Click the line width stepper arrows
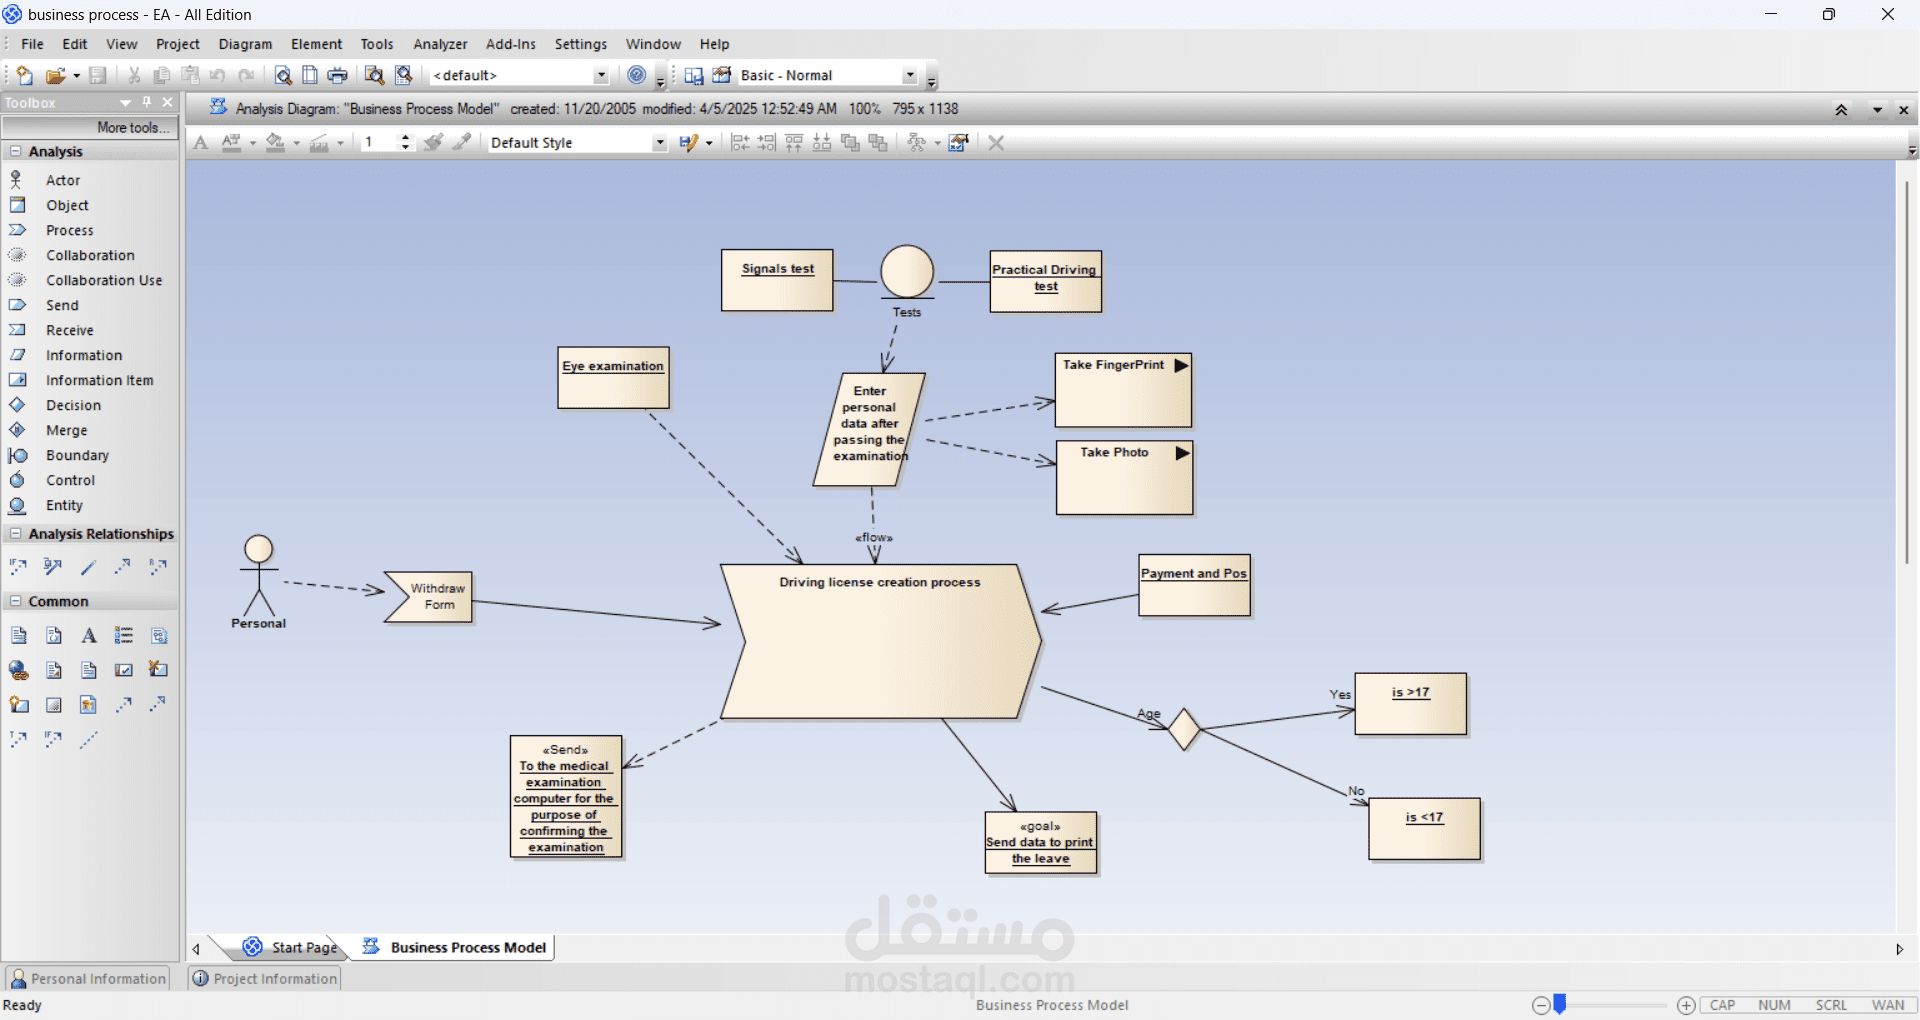This screenshot has height=1020, width=1920. (x=405, y=143)
